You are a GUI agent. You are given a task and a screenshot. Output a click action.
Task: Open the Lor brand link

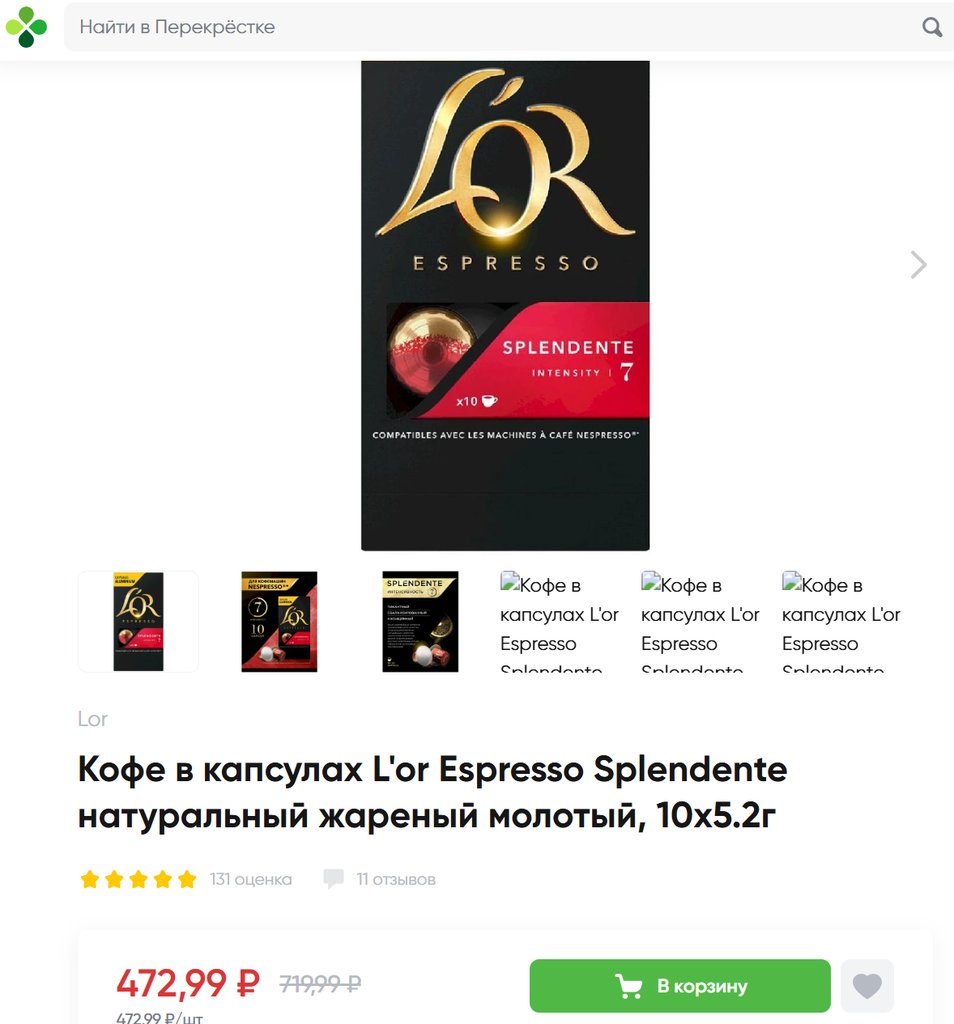(92, 718)
